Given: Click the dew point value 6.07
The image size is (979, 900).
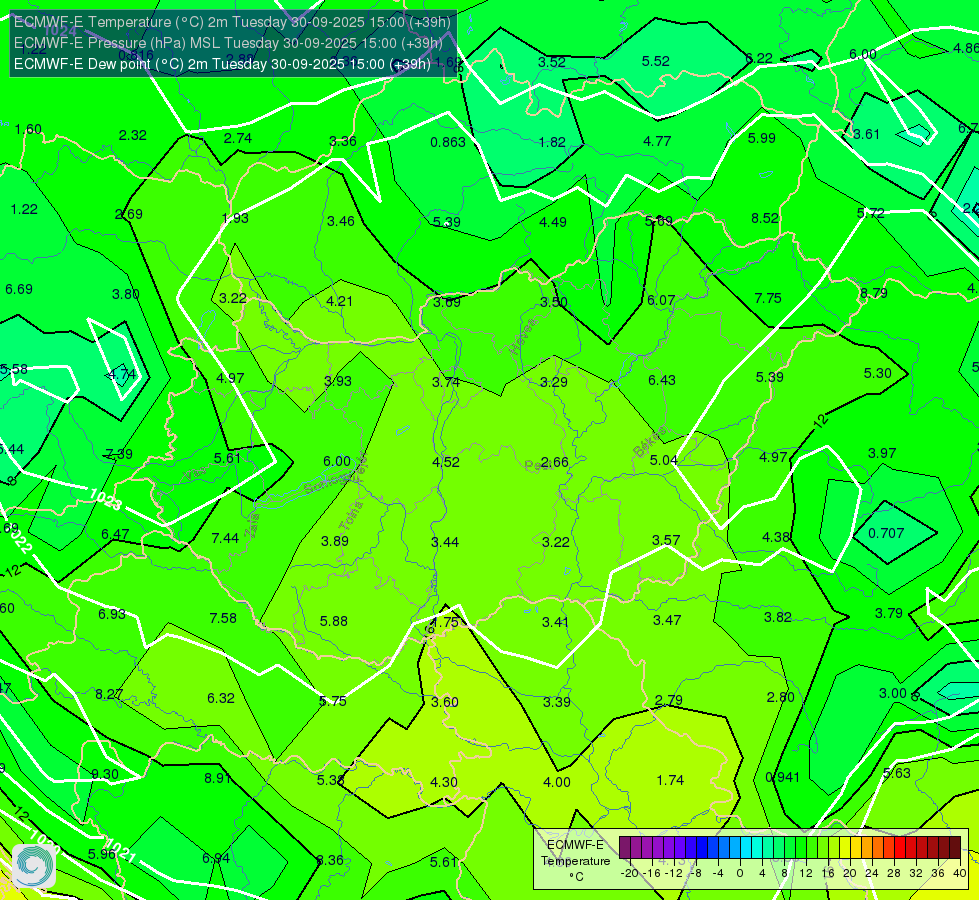Looking at the screenshot, I should (661, 300).
